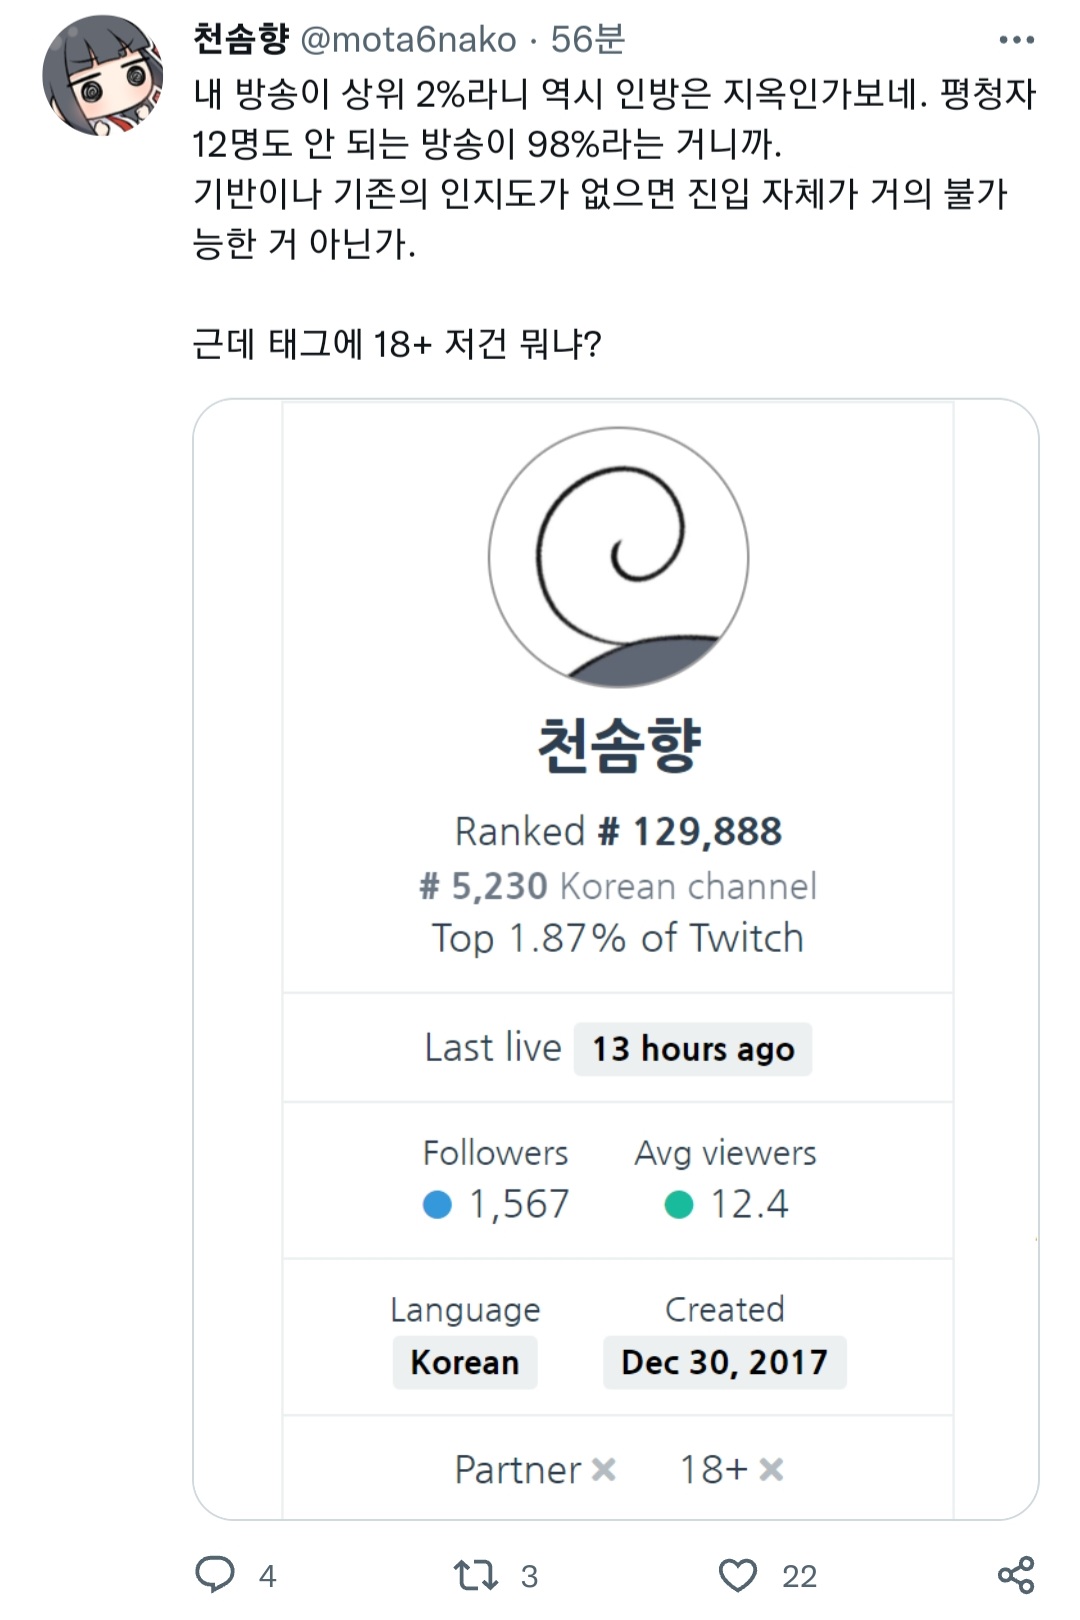
Task: Click the blue Followers dot indicator
Action: coord(438,1204)
